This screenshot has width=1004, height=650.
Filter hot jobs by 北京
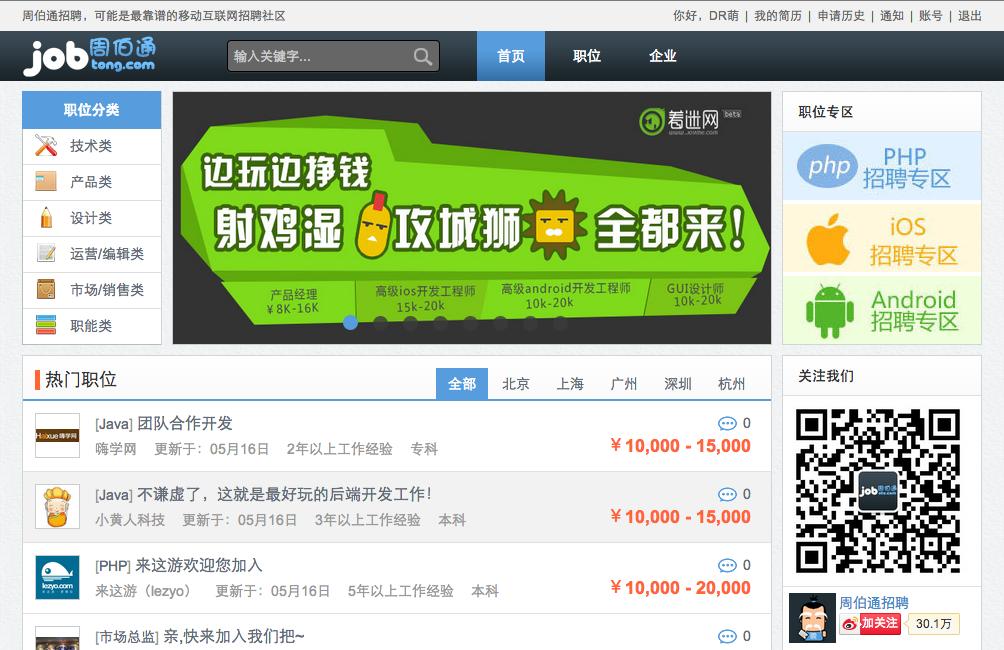(x=515, y=384)
